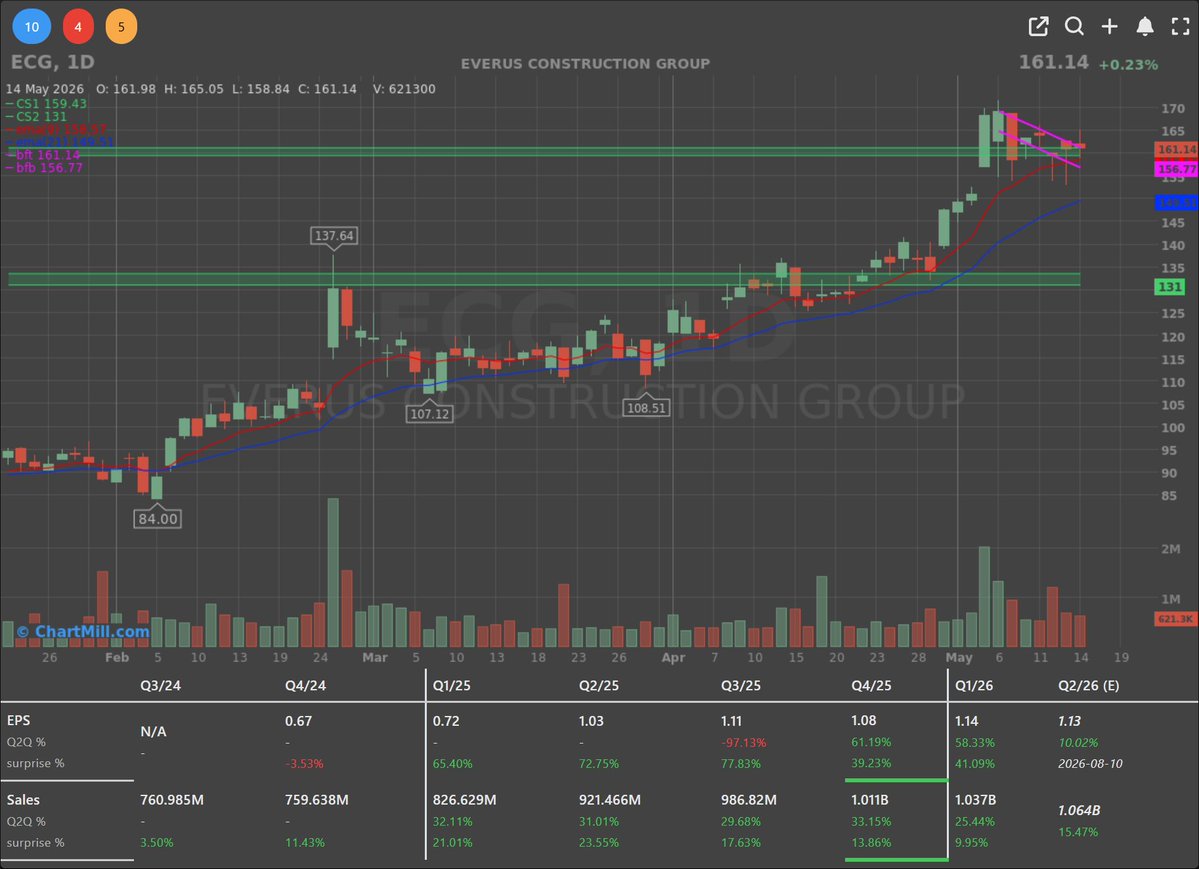Screen dimensions: 1199x869
Task: Click the May label on time axis
Action: pos(959,657)
